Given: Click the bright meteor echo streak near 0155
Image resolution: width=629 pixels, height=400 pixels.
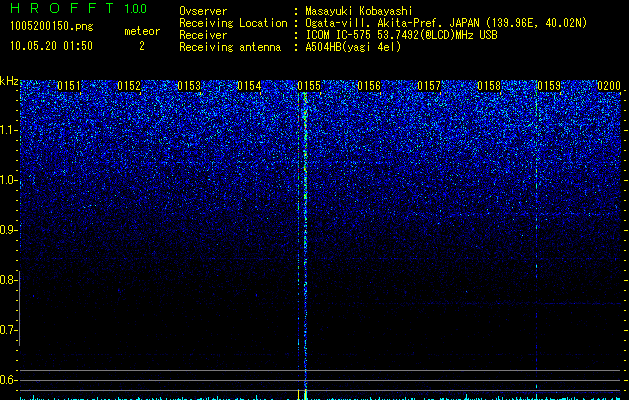Looking at the screenshot, I should 305,241.
